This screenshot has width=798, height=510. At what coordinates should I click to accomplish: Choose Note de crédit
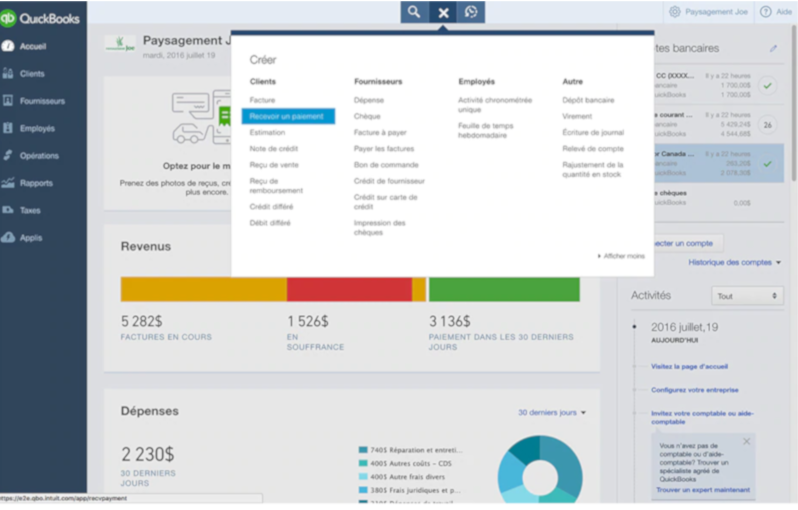274,149
